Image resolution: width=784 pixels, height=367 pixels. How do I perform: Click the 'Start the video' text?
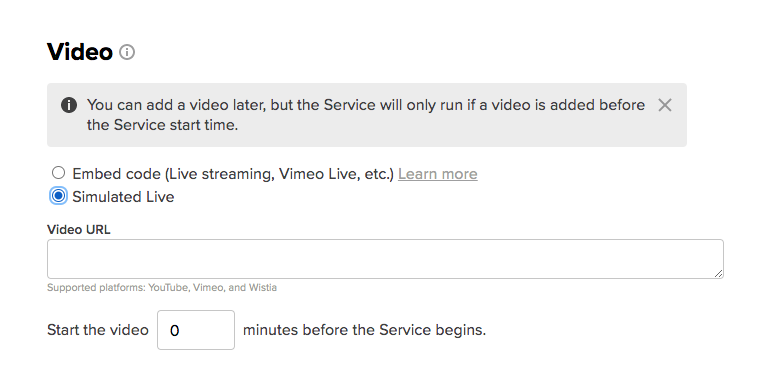pyautogui.click(x=98, y=330)
